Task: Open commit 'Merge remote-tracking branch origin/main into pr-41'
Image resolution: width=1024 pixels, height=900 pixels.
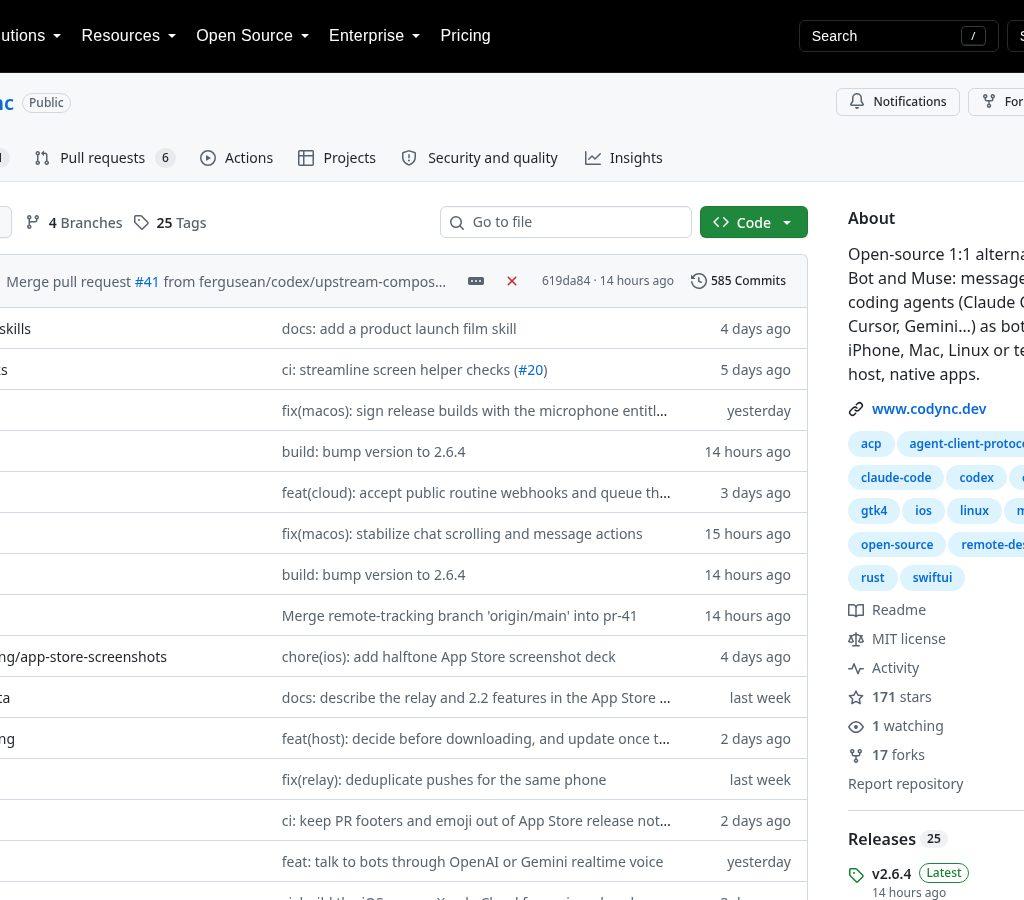Action: point(459,616)
